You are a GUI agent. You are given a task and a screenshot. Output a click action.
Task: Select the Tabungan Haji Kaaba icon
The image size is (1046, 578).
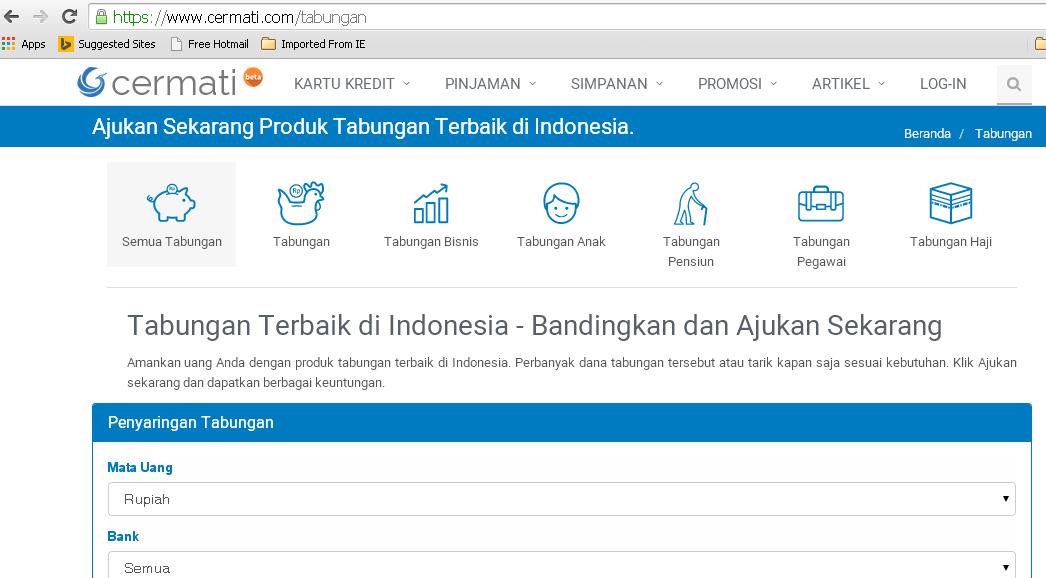(950, 203)
